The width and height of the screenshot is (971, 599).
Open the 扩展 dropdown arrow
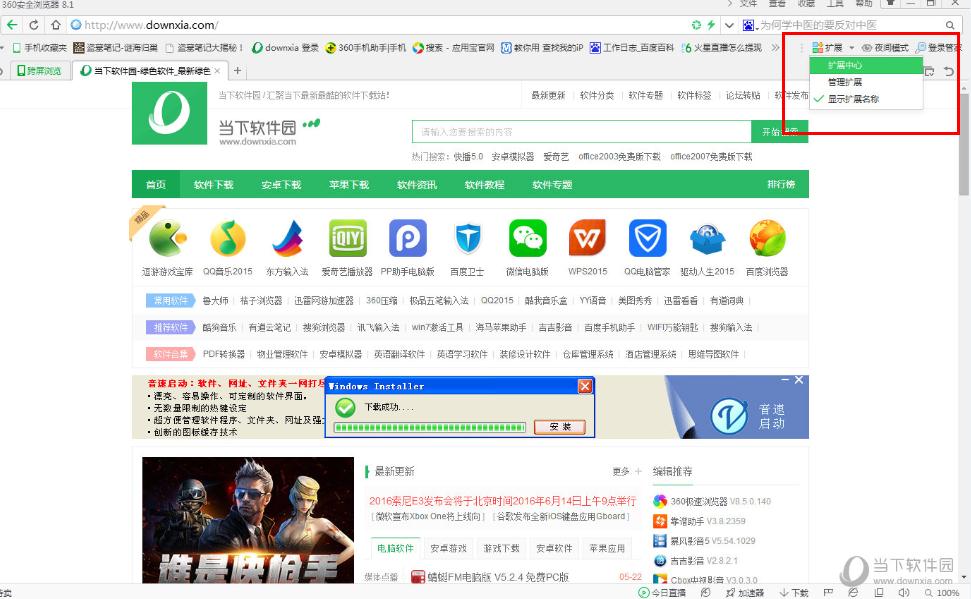[x=852, y=47]
